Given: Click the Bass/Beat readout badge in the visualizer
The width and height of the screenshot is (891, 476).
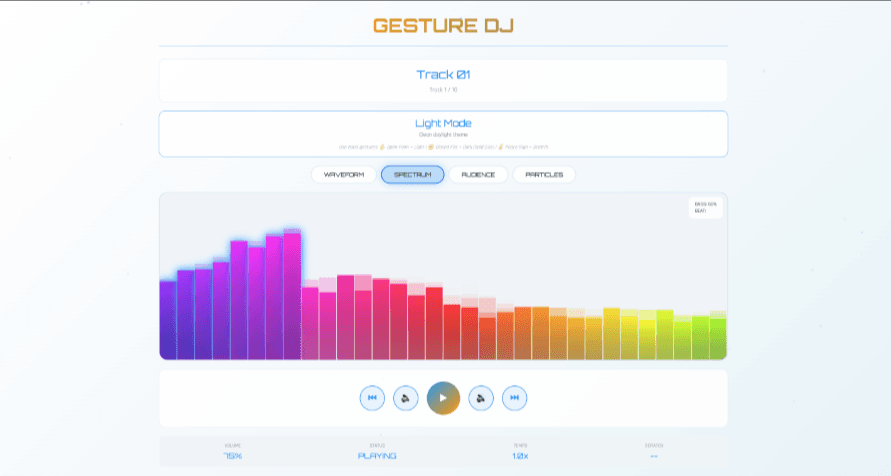Looking at the screenshot, I should (x=705, y=207).
